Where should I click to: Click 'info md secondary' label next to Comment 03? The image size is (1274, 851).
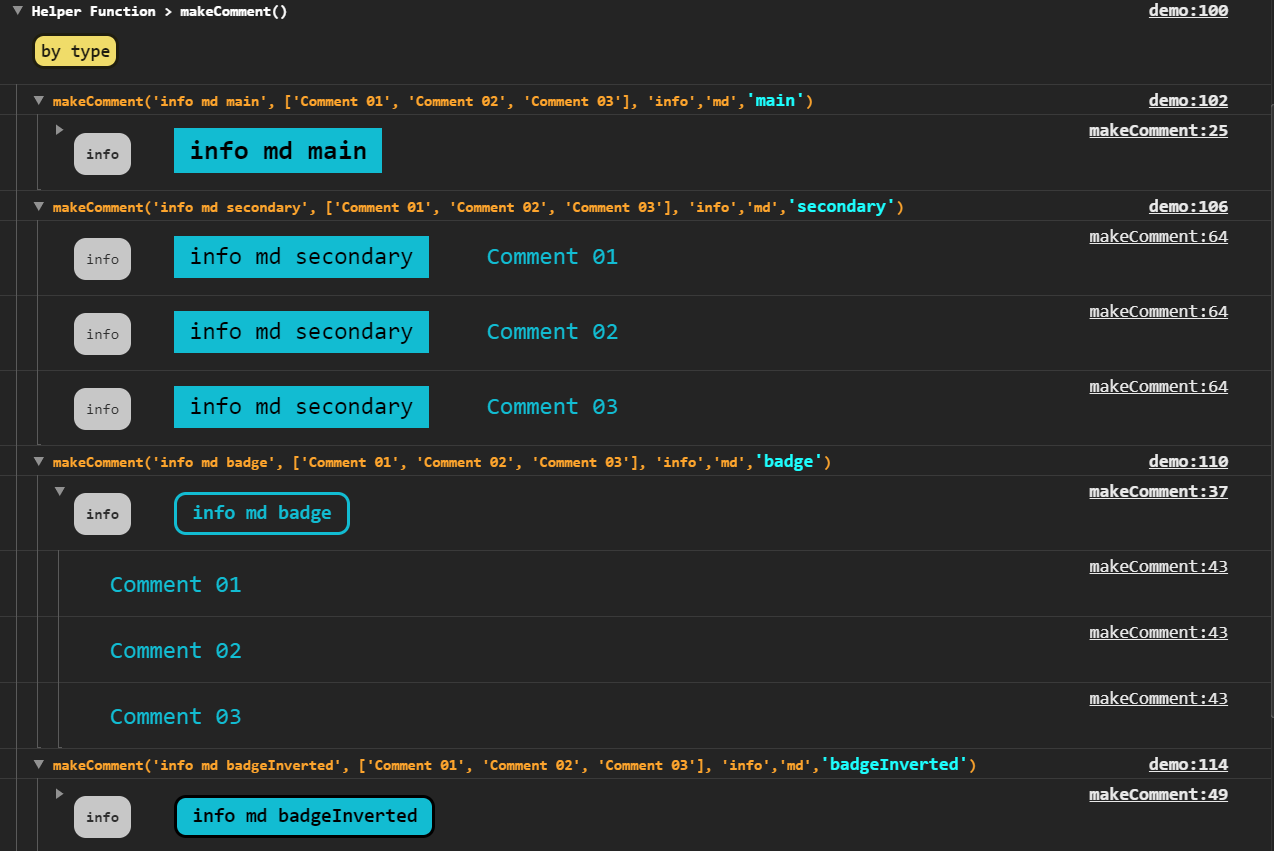[x=301, y=407]
